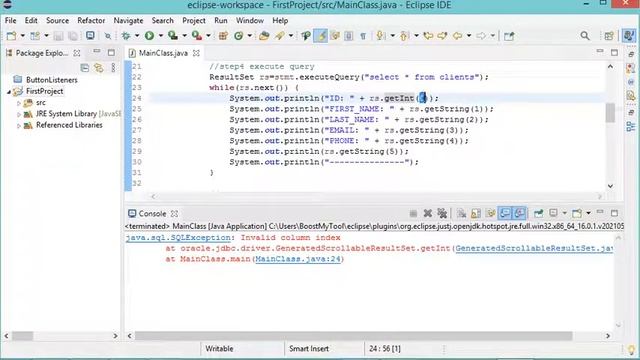The height and width of the screenshot is (360, 640).
Task: Click the Debug bug icon
Action: coord(126,36)
